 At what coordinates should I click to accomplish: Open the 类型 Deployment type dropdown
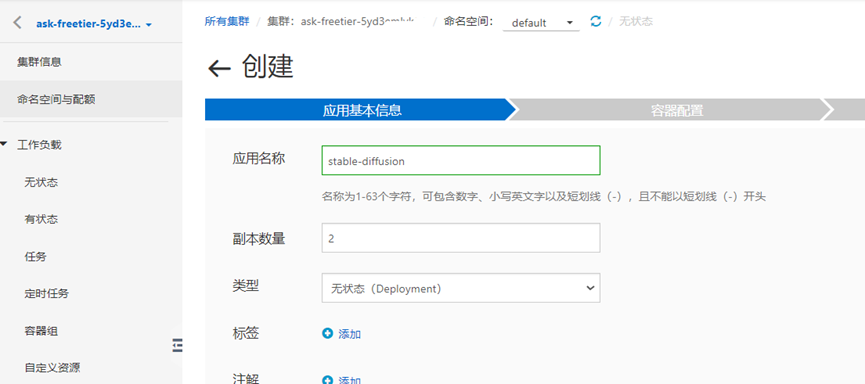(x=461, y=288)
